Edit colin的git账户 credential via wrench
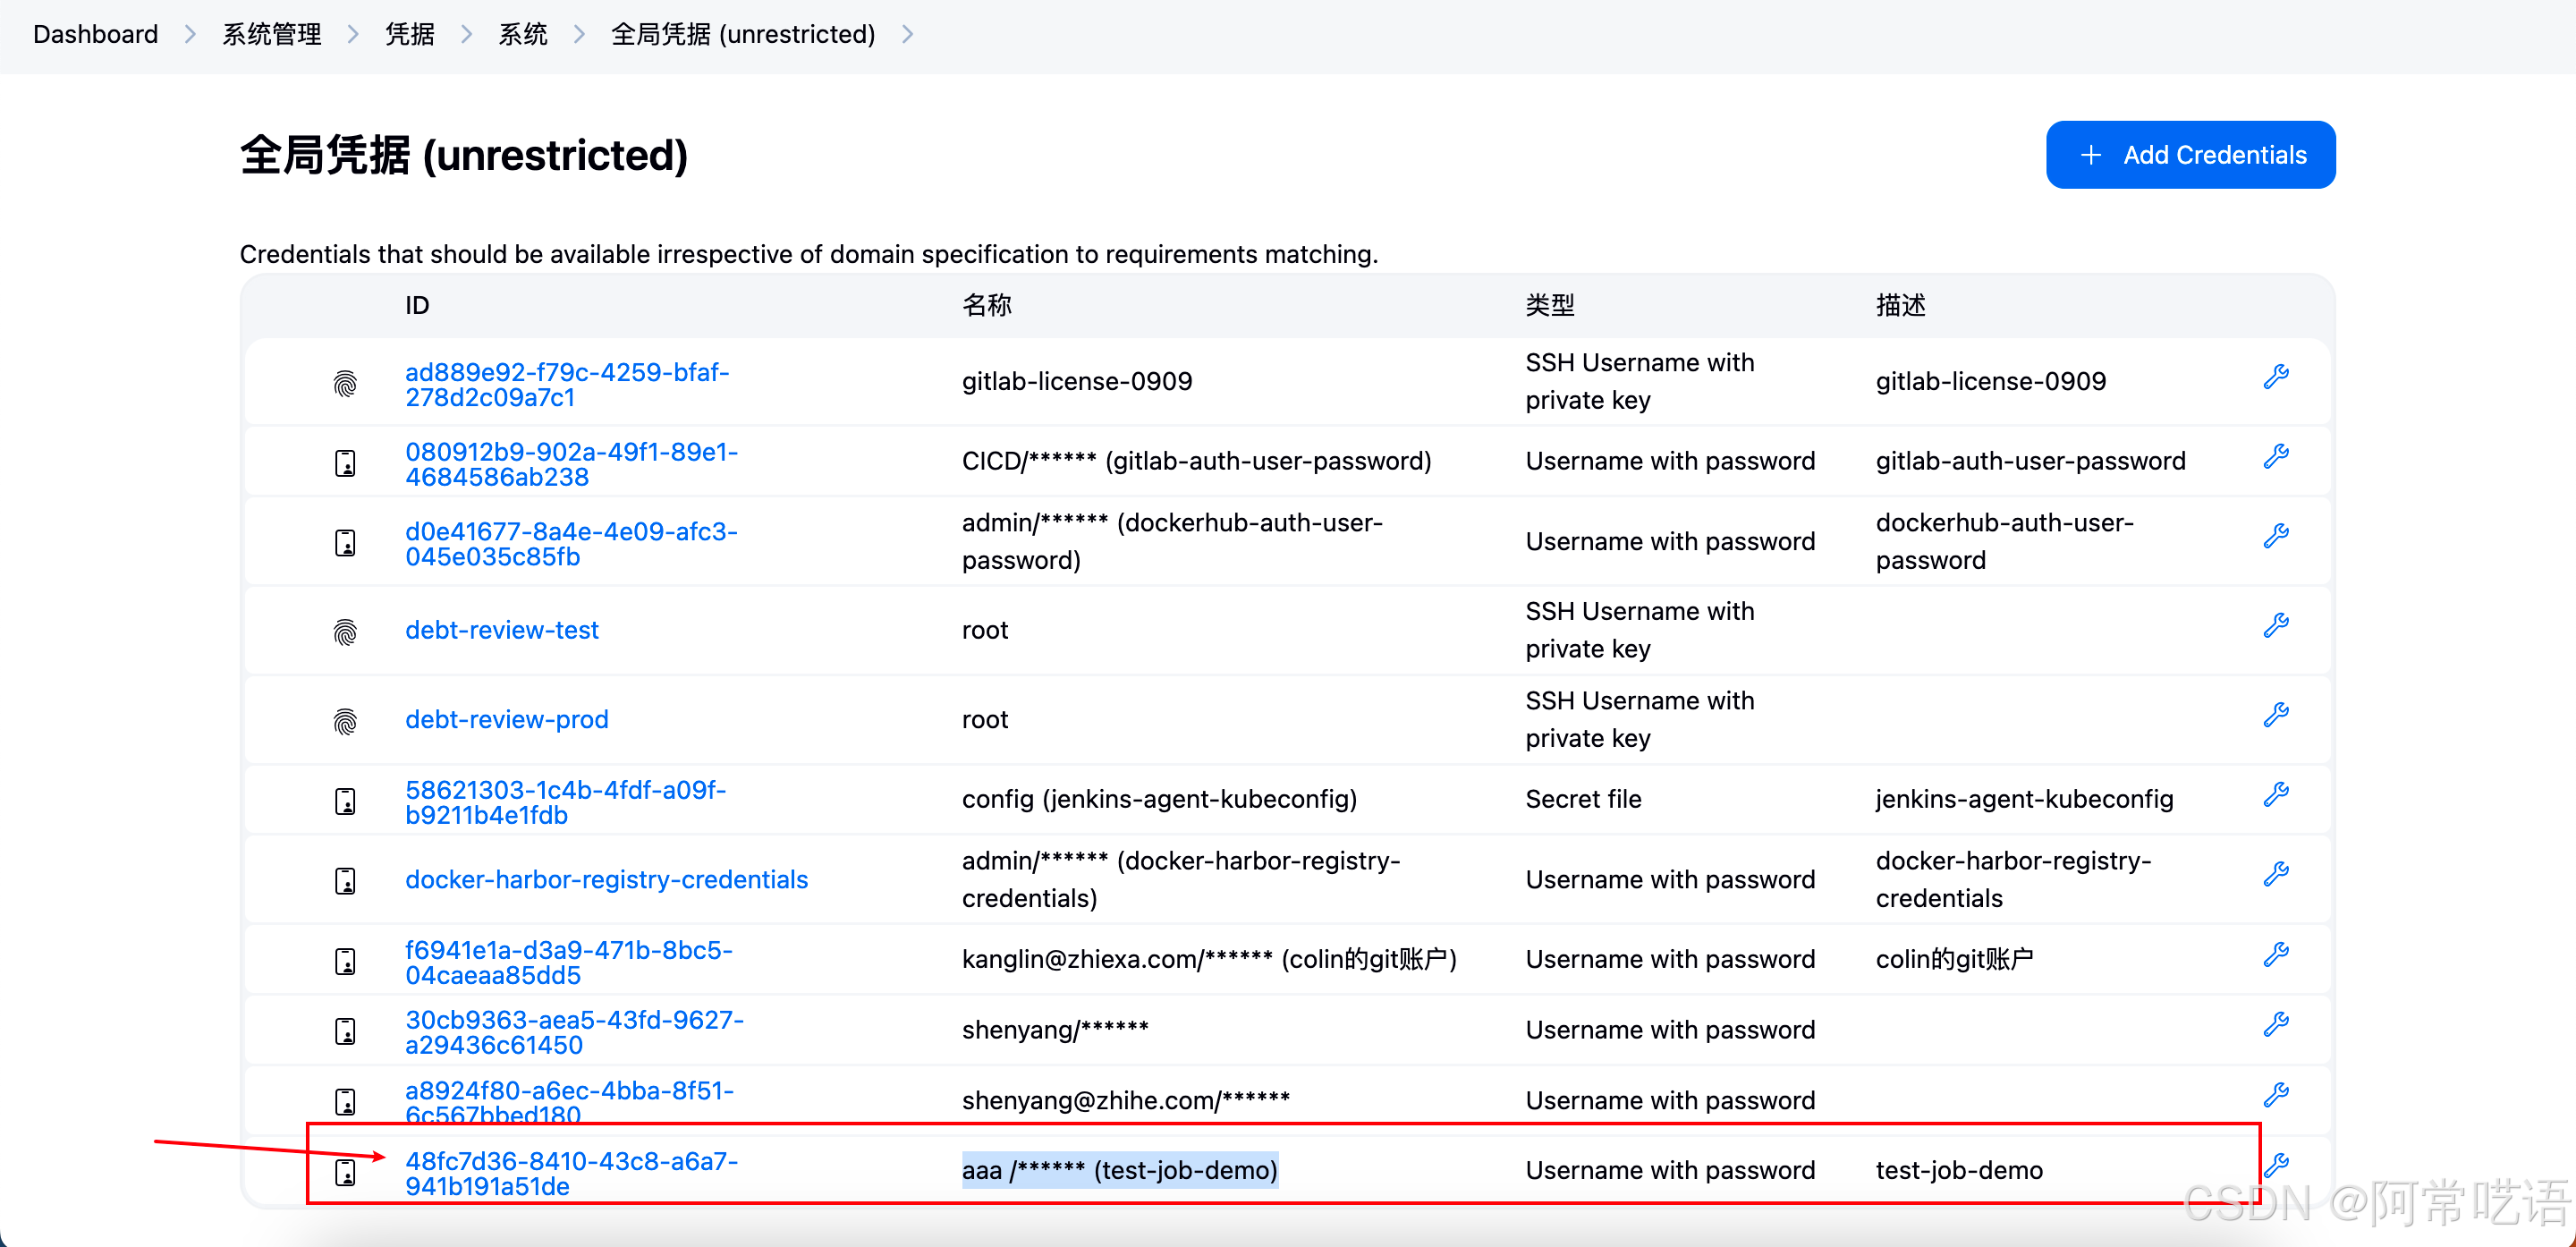The width and height of the screenshot is (2576, 1247). (2276, 955)
